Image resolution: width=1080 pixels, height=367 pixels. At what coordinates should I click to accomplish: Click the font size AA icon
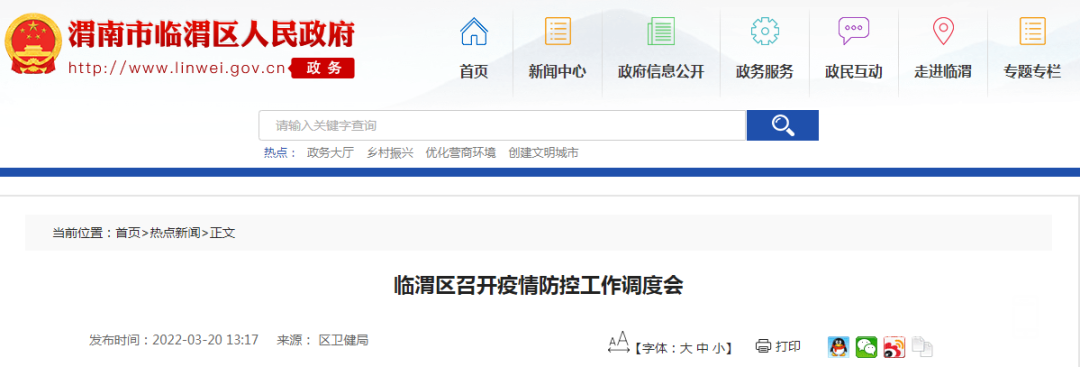coord(619,342)
